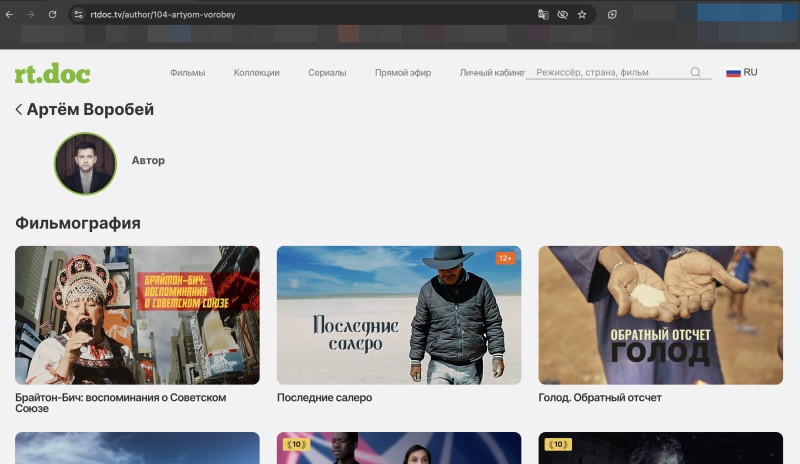The width and height of the screenshot is (800, 464).
Task: Open the Фильмы menu item
Action: (x=188, y=72)
